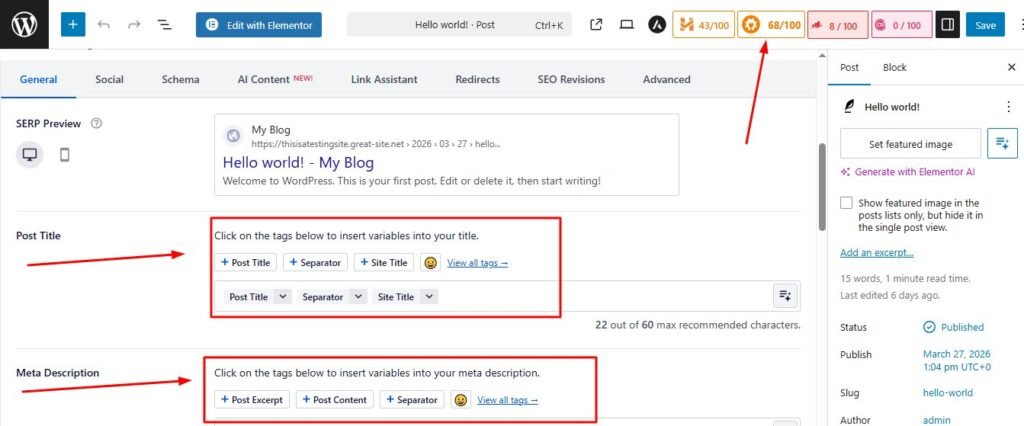Open emoji picker for Post Title
This screenshot has height=426, width=1024.
[x=430, y=263]
